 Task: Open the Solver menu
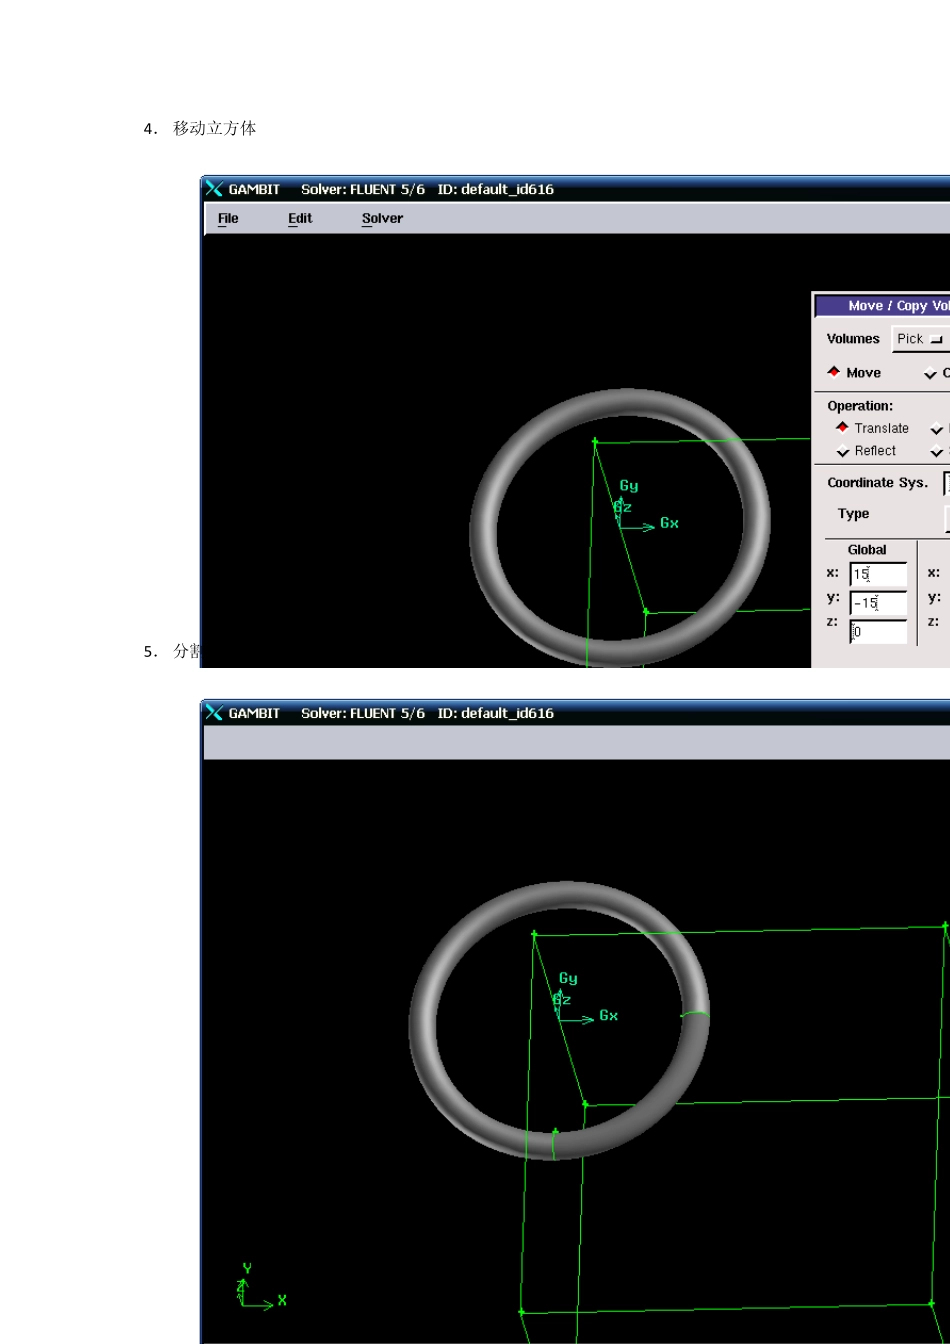click(382, 218)
